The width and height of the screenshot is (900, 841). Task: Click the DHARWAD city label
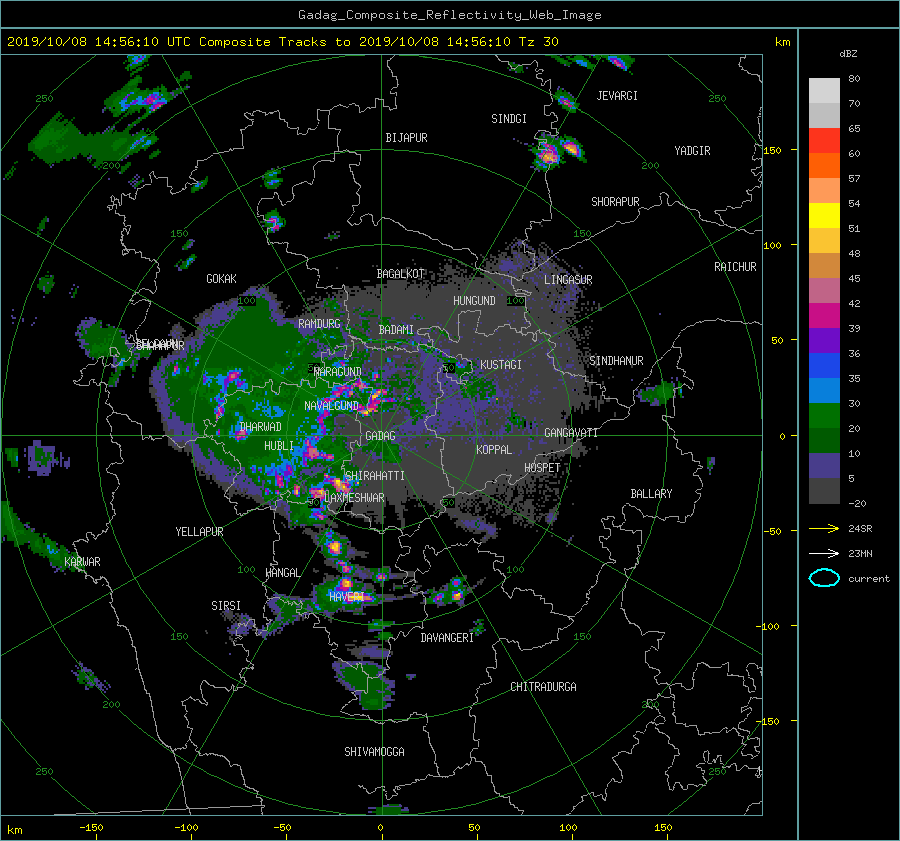(x=261, y=427)
